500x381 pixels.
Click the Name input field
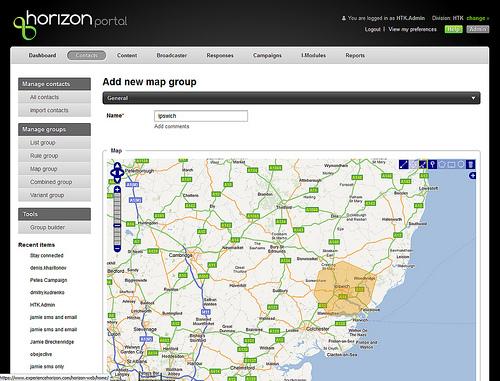[x=201, y=116]
